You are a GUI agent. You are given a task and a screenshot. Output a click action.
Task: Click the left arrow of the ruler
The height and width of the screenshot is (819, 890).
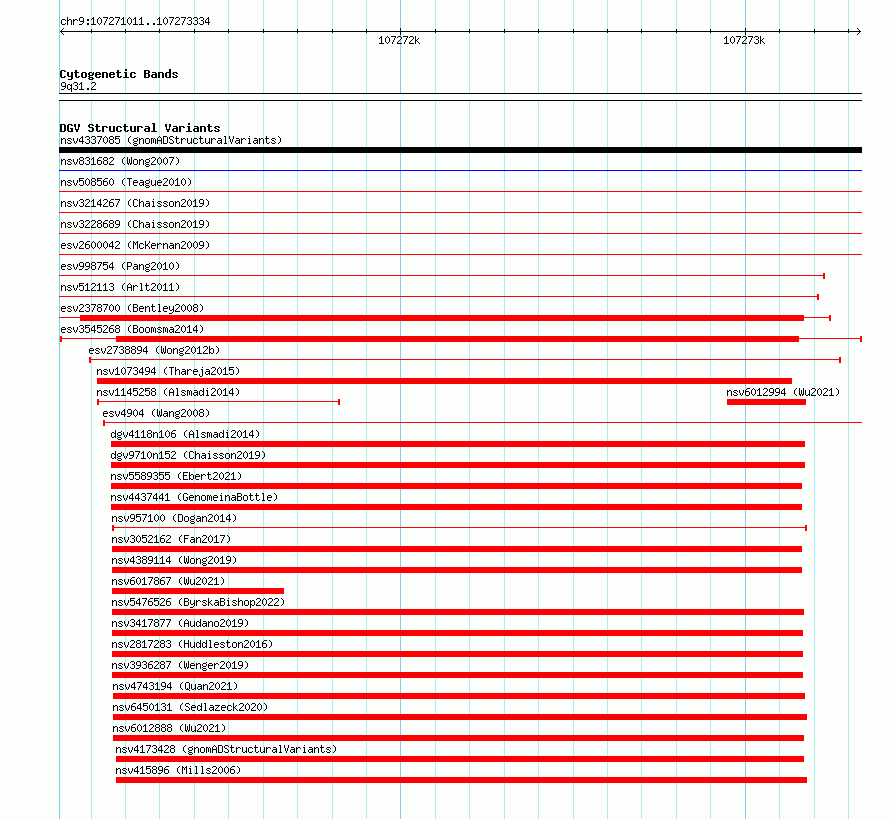pos(62,32)
